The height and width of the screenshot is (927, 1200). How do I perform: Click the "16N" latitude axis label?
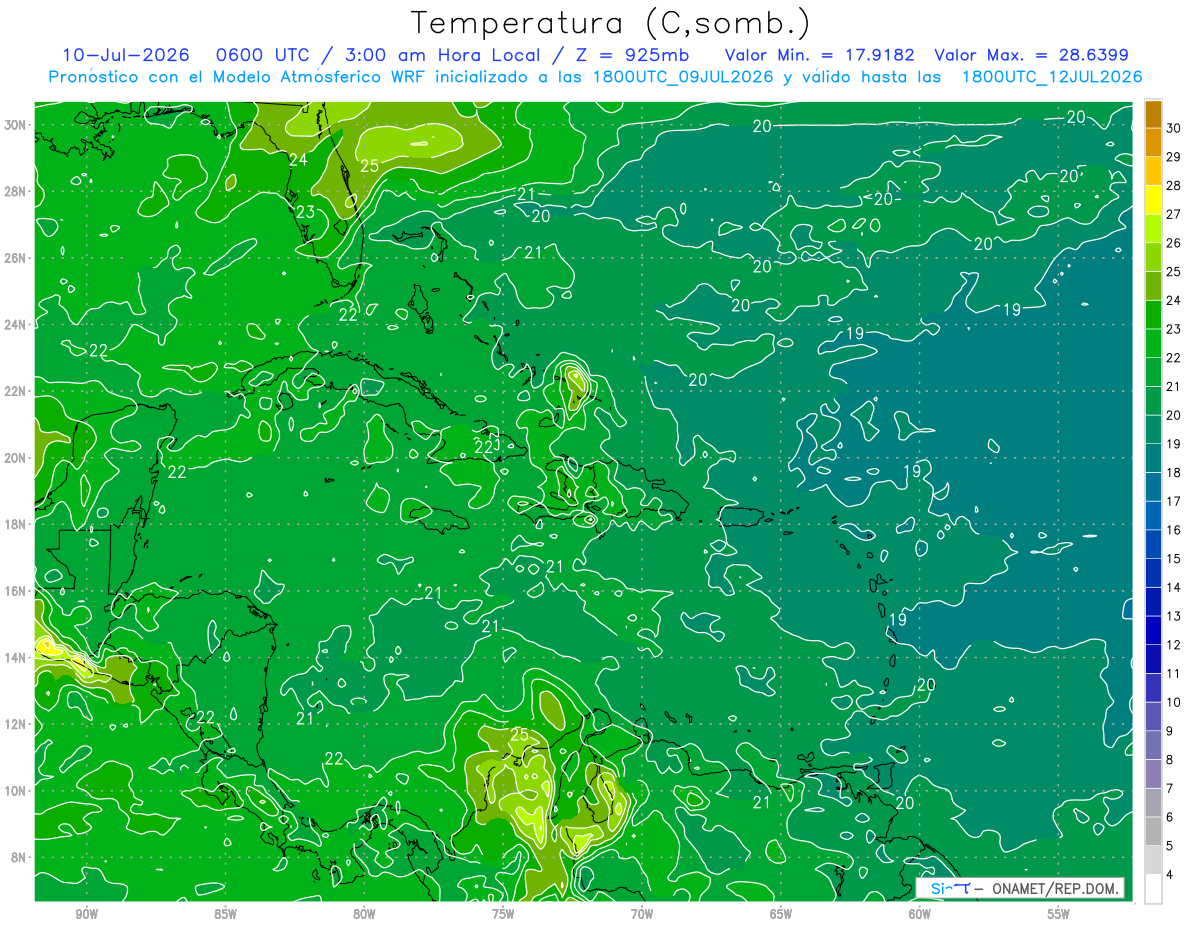pos(16,591)
